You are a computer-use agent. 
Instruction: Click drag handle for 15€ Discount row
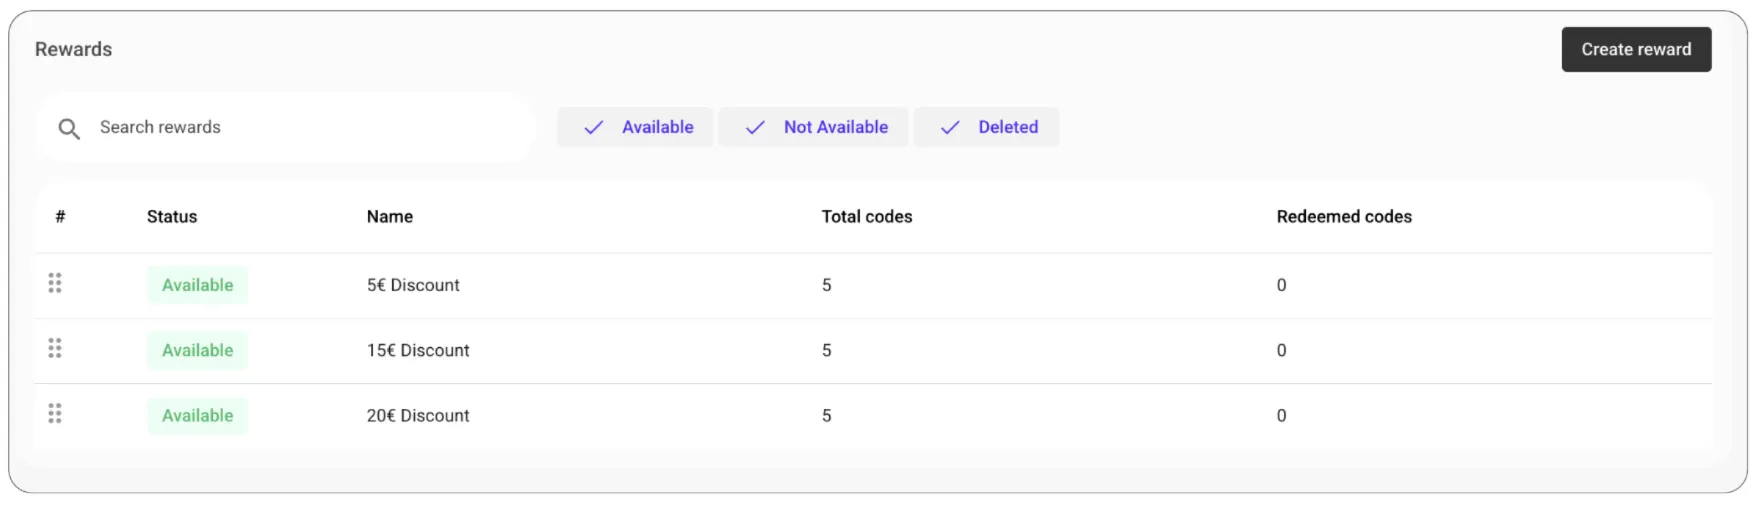(x=55, y=349)
